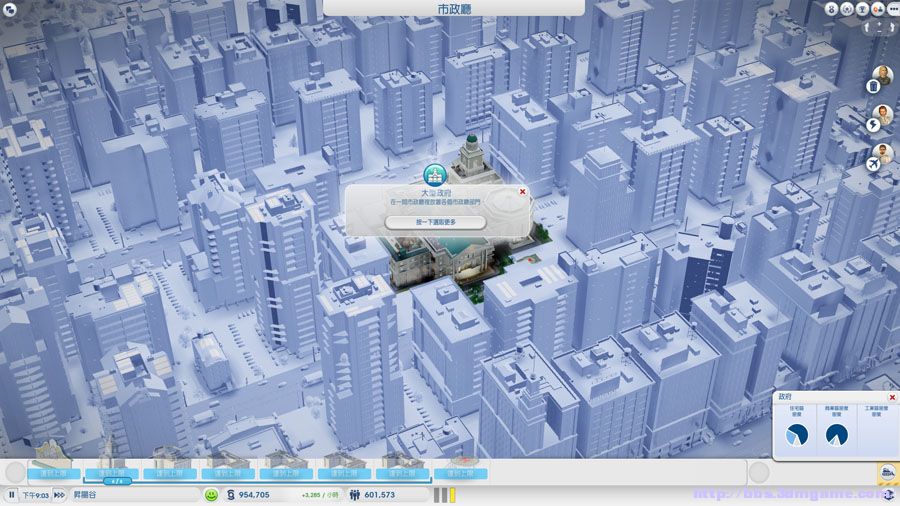Select the last module thumbnail with red marking
The width and height of the screenshot is (900, 506).
tap(461, 468)
